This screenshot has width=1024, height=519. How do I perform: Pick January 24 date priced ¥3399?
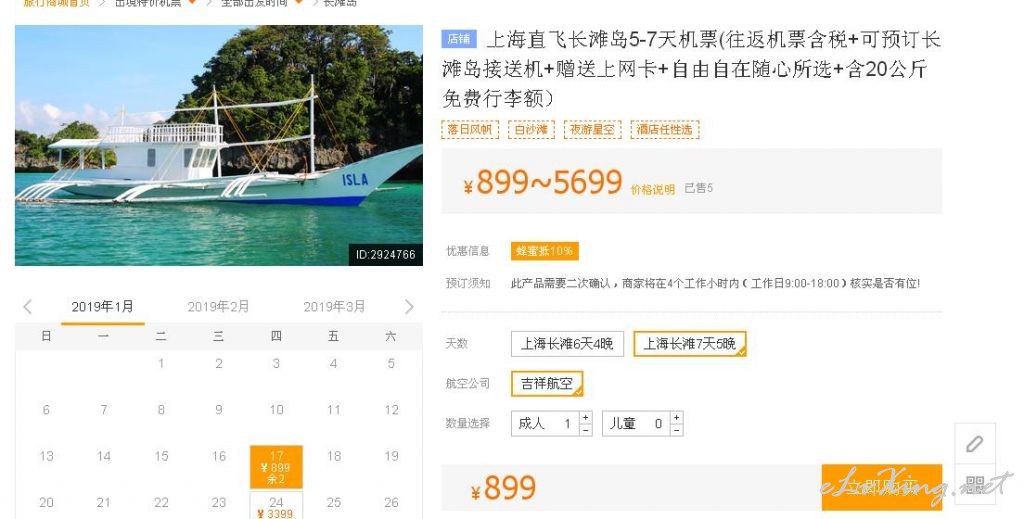pos(276,506)
